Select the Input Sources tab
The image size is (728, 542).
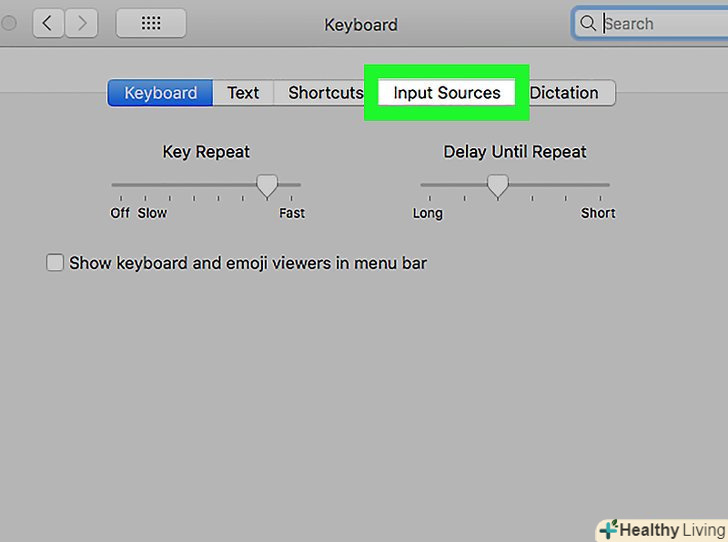click(446, 93)
